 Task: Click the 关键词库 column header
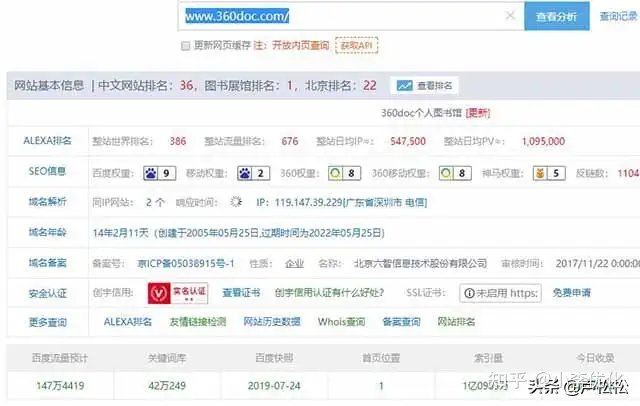[167, 358]
